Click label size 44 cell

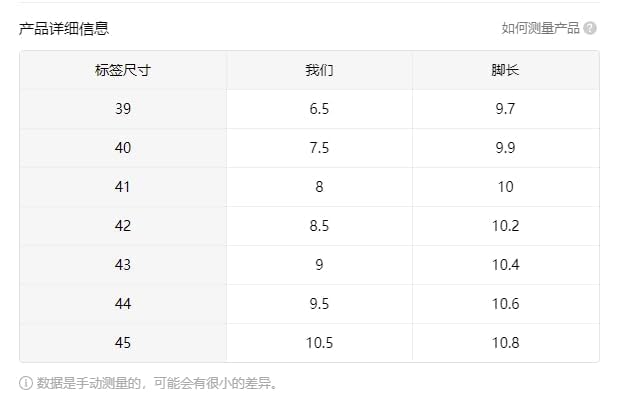(x=123, y=304)
